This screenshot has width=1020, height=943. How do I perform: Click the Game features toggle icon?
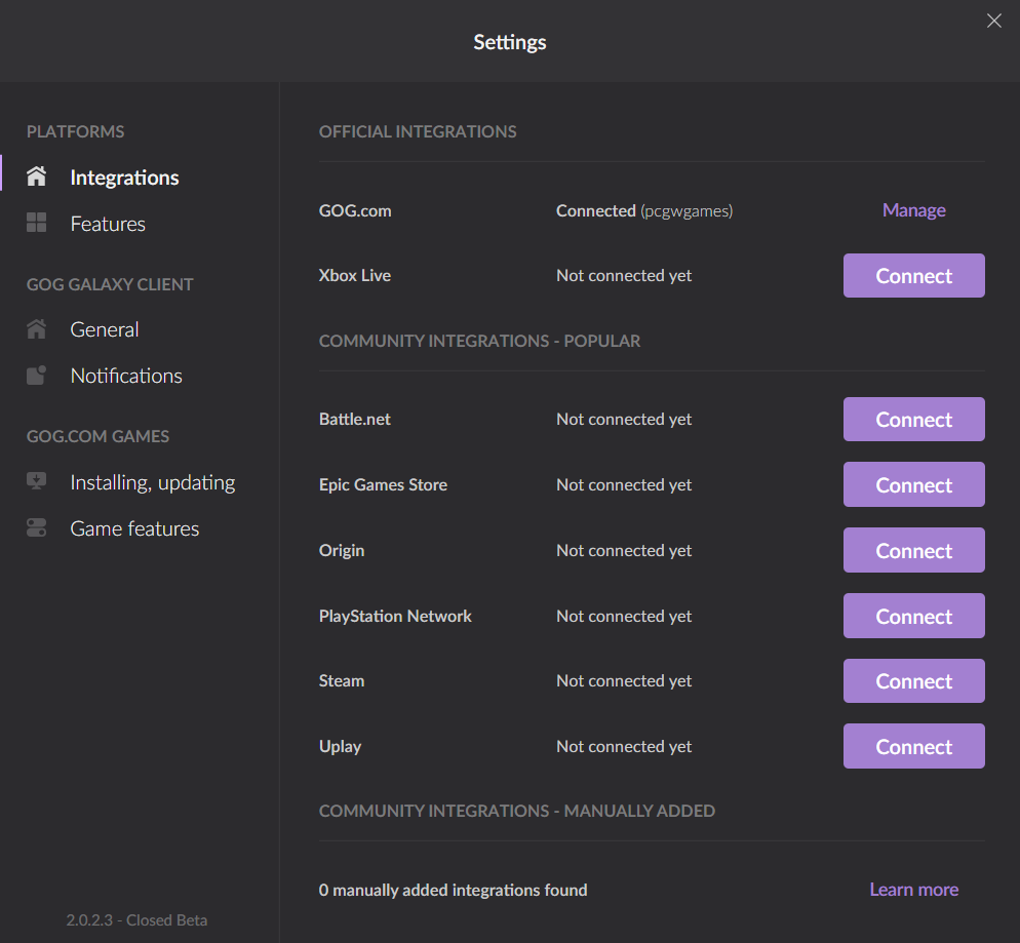37,528
